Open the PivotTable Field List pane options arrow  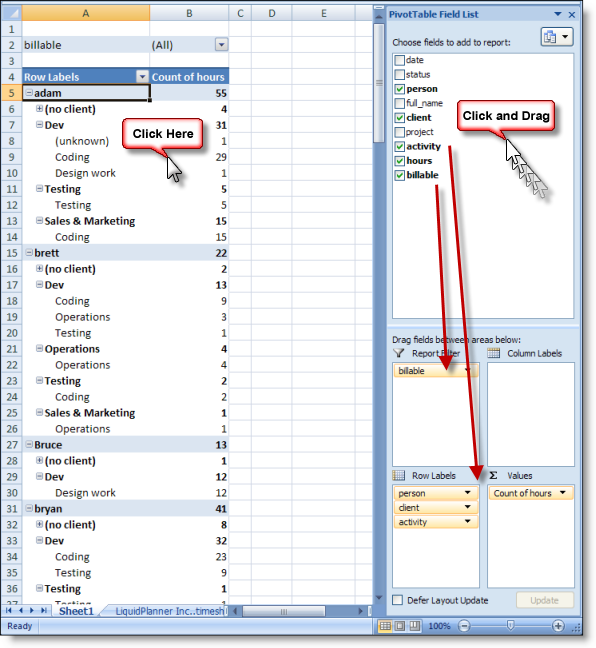[558, 14]
